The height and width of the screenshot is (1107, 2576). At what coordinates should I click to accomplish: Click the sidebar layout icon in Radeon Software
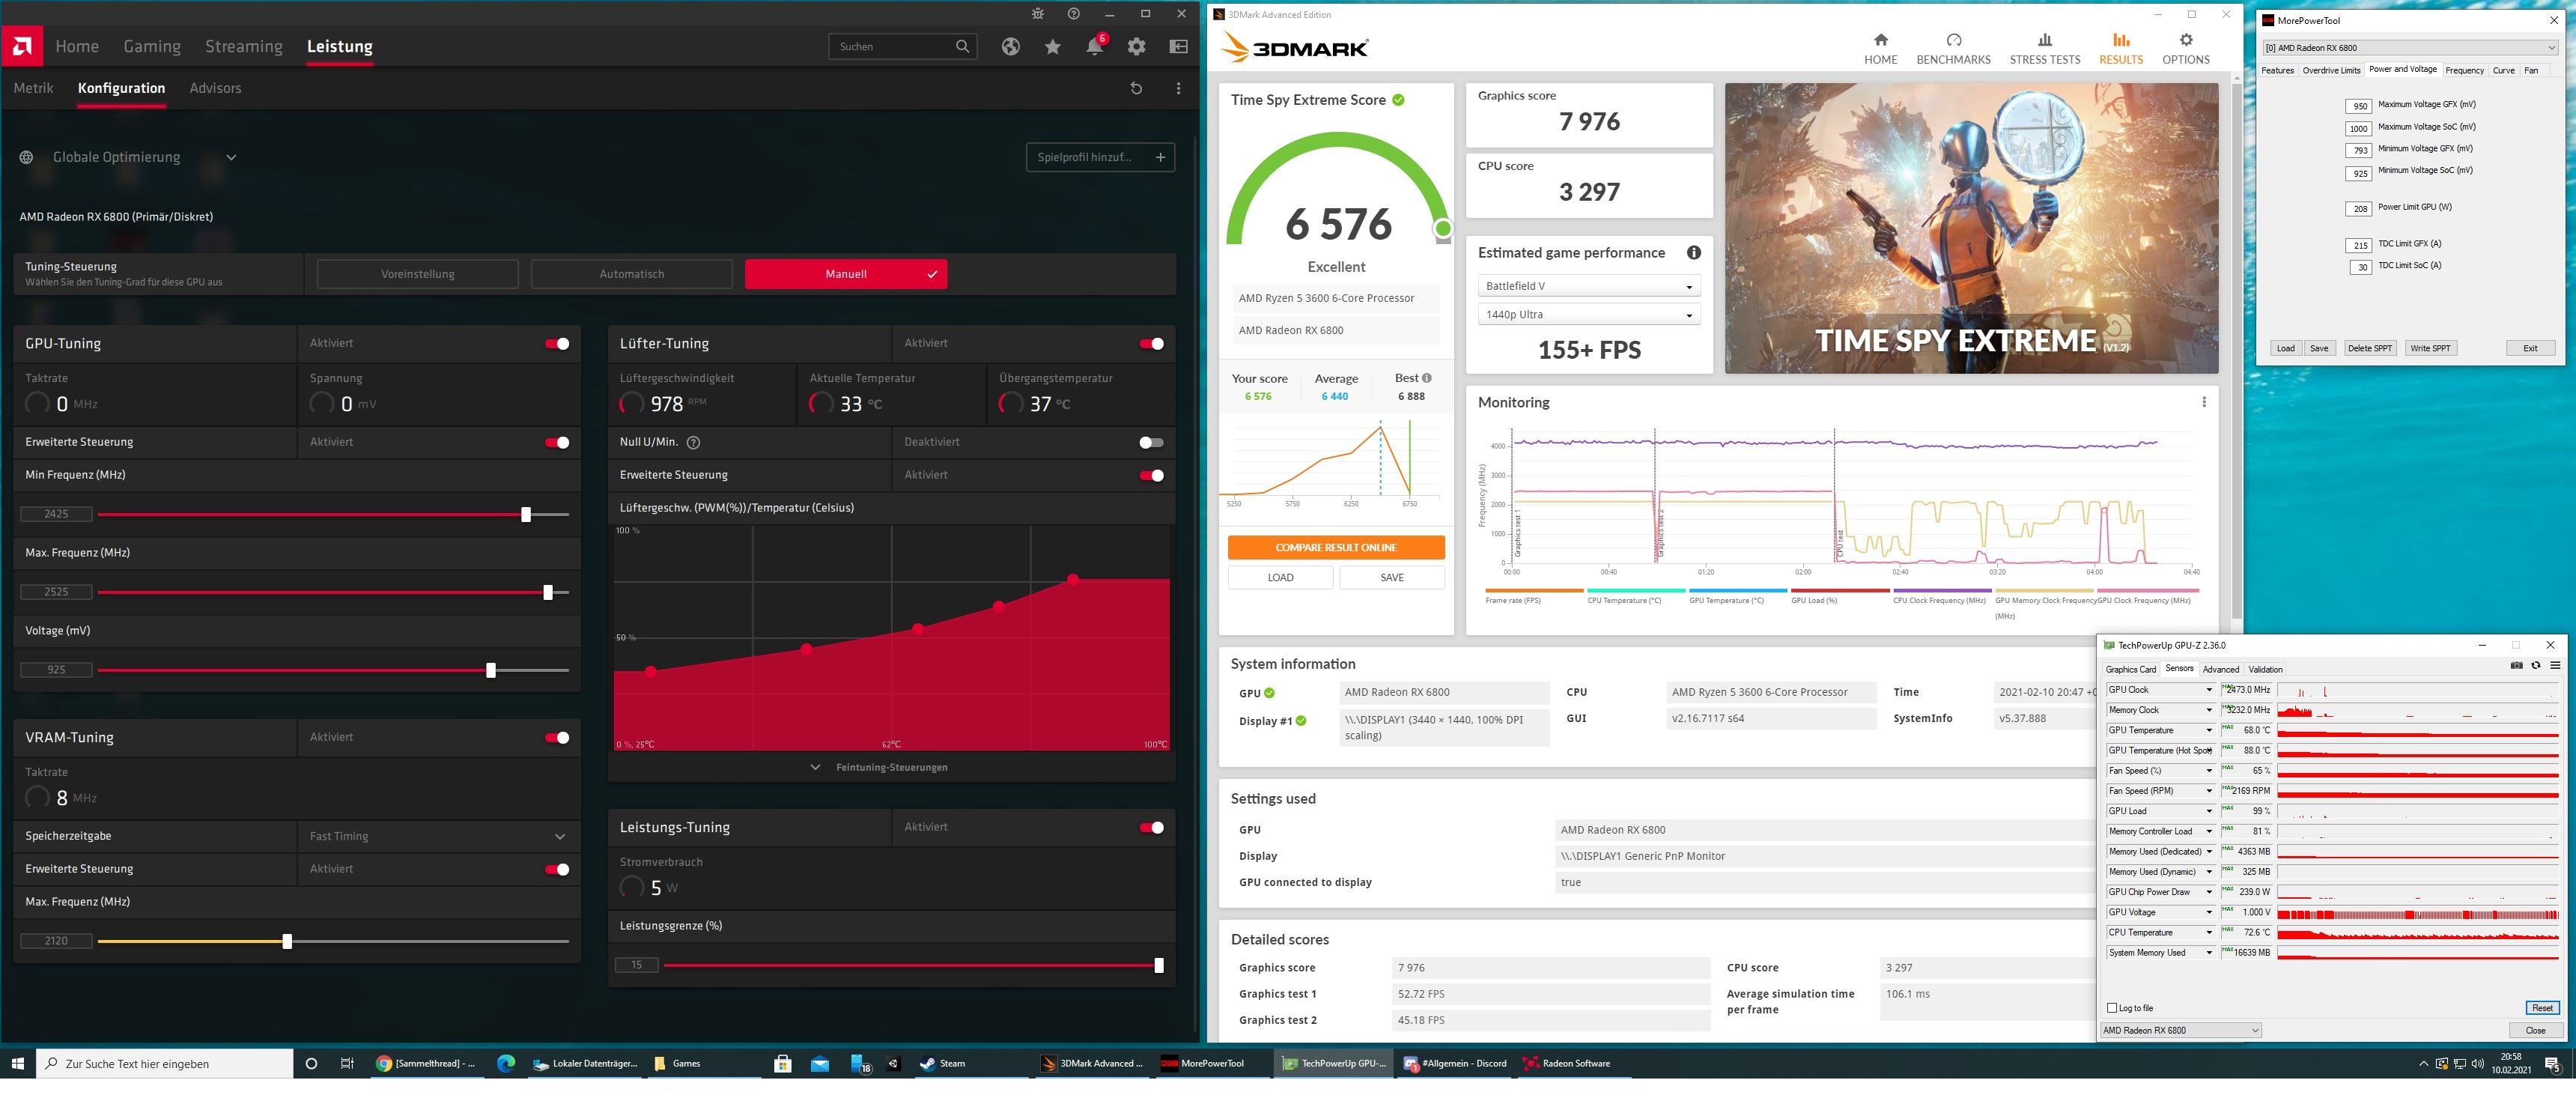point(1179,46)
